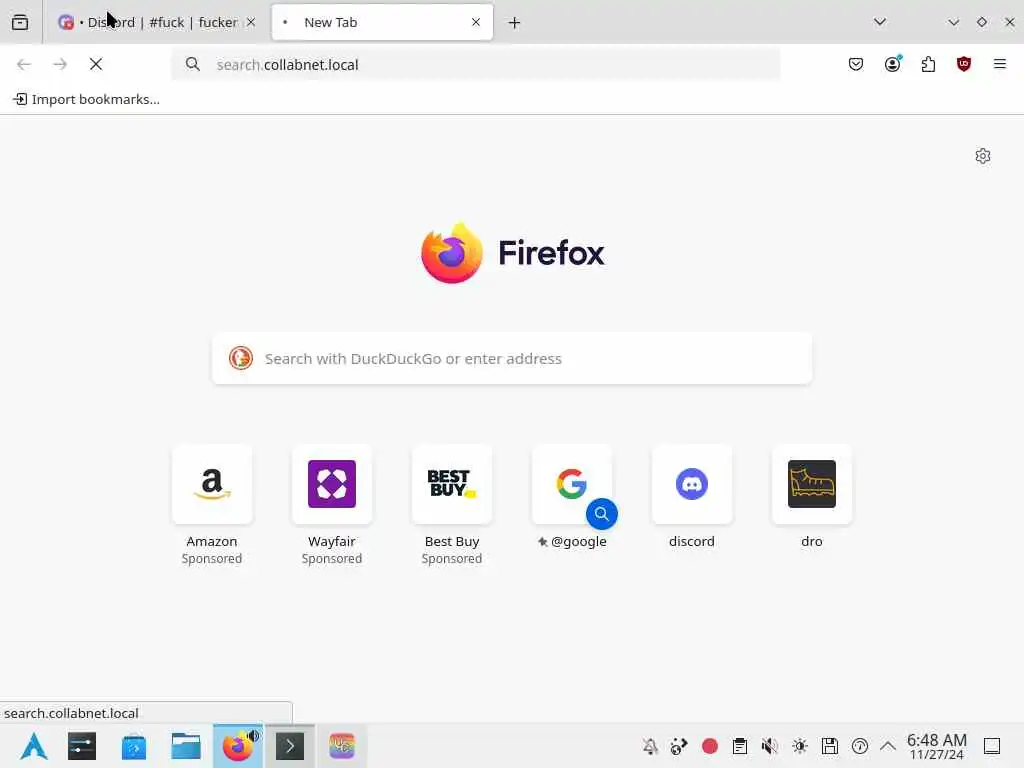Open the Pocket save icon

click(x=856, y=64)
